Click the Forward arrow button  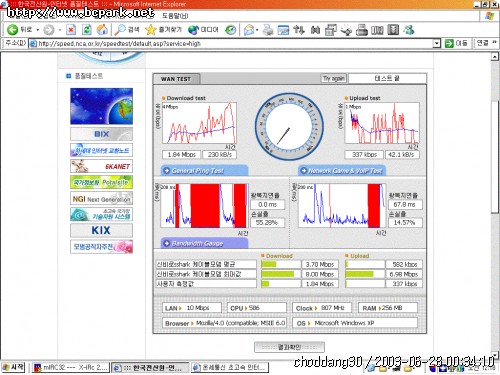(x=49, y=30)
